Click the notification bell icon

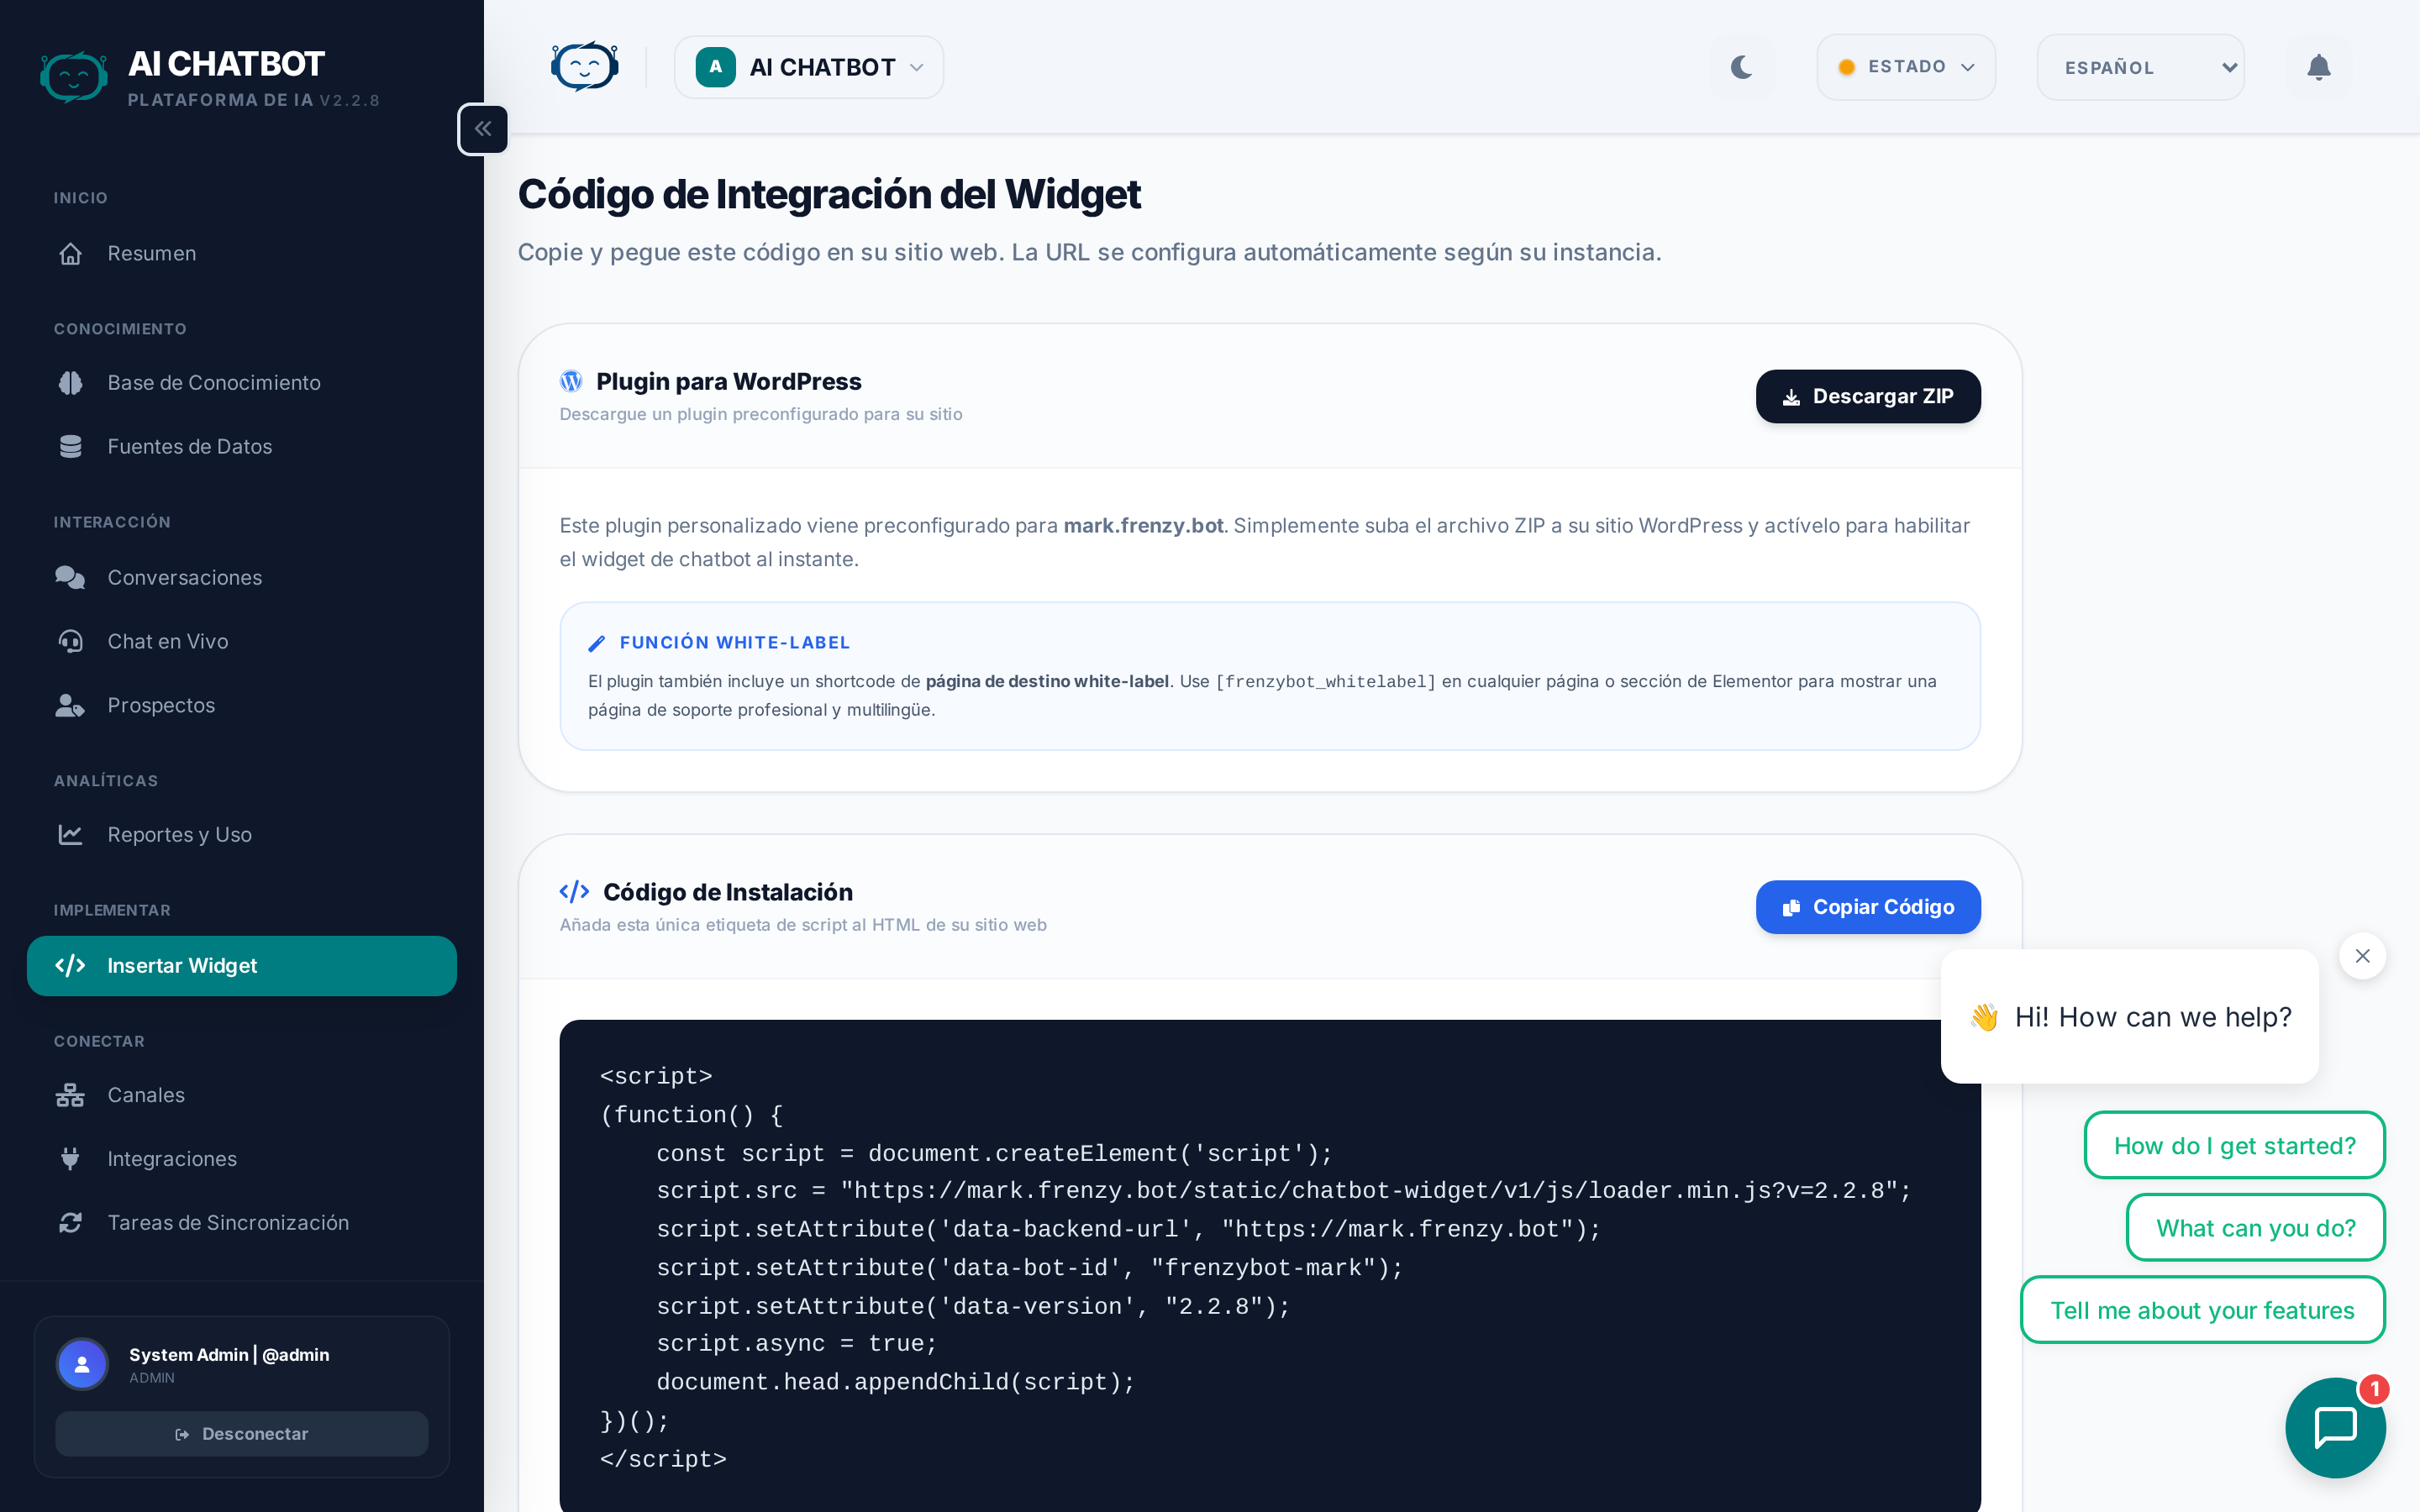[x=2318, y=67]
